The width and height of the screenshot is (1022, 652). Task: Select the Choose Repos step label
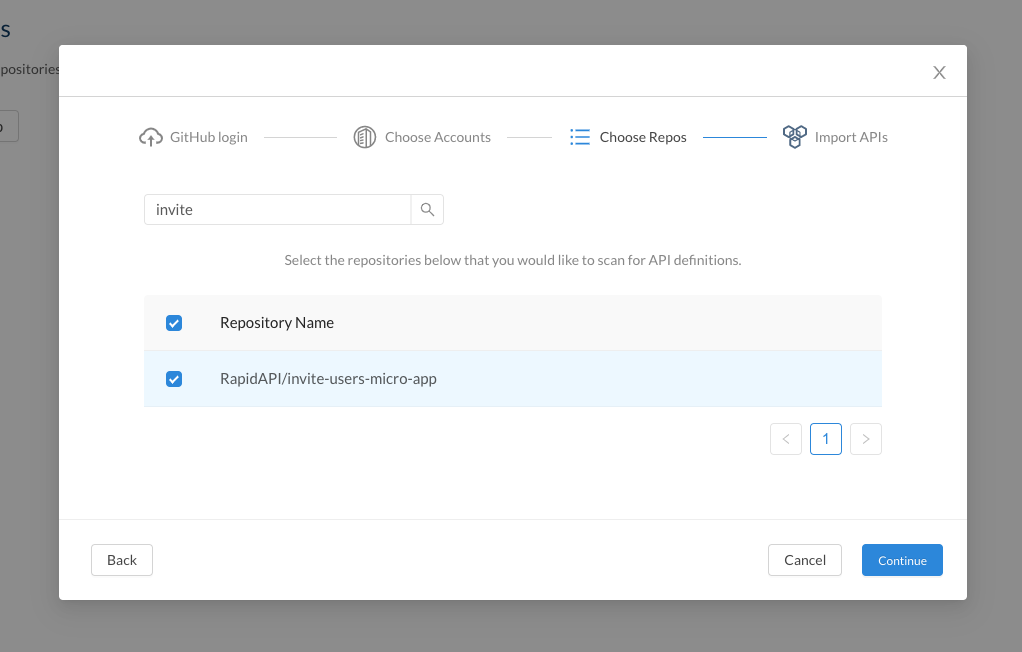(643, 137)
